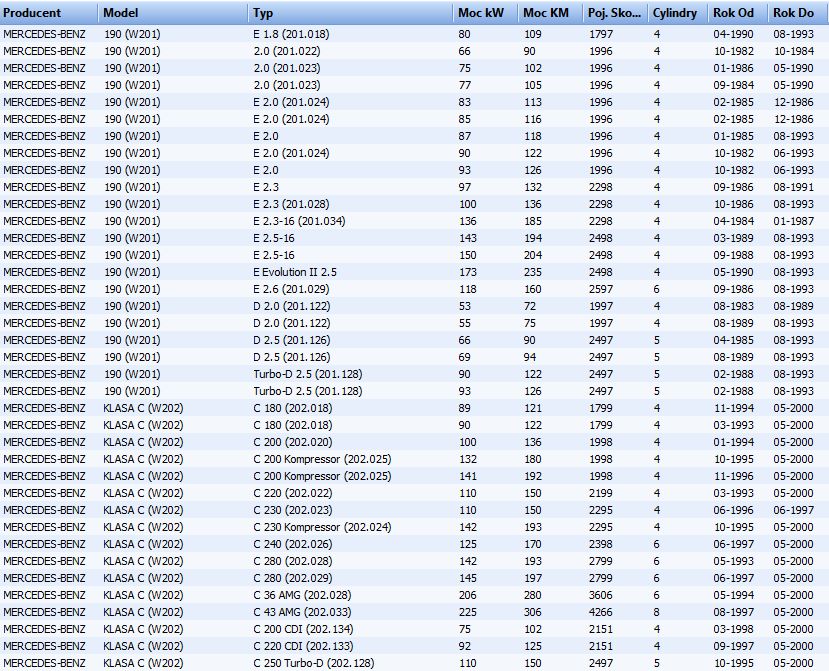829x671 pixels.
Task: Sort by the Rok Do column header
Action: (x=798, y=13)
